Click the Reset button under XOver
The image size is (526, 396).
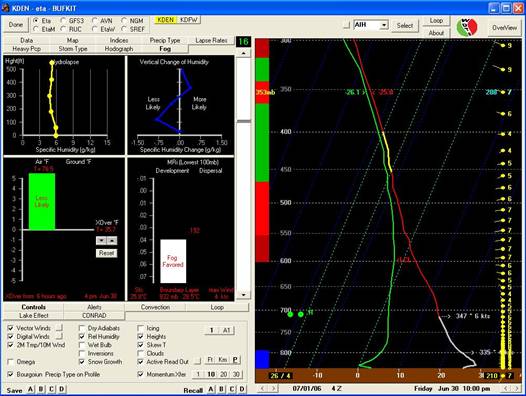click(107, 253)
